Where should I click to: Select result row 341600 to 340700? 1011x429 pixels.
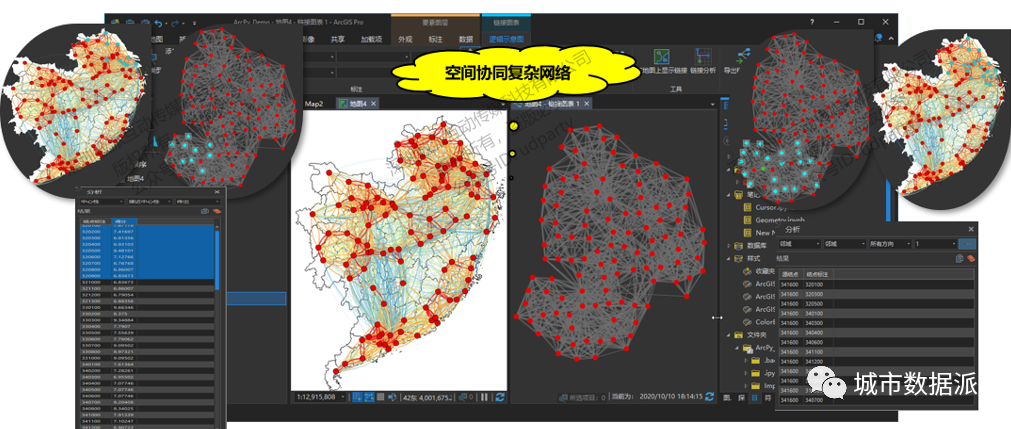tap(877, 400)
